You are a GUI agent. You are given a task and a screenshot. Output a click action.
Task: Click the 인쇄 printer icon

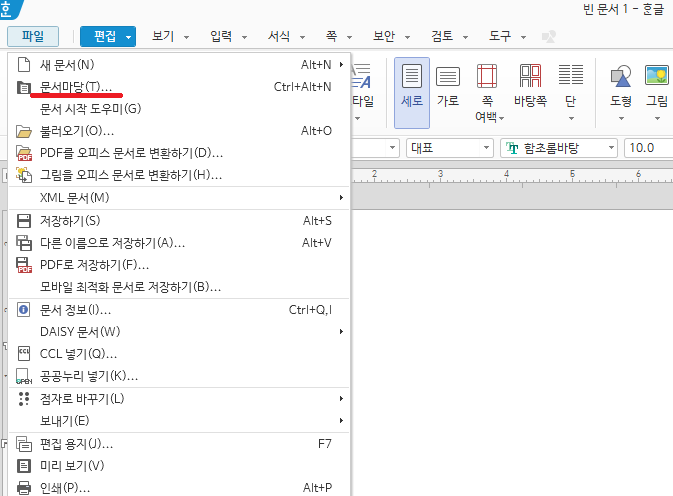(x=24, y=488)
